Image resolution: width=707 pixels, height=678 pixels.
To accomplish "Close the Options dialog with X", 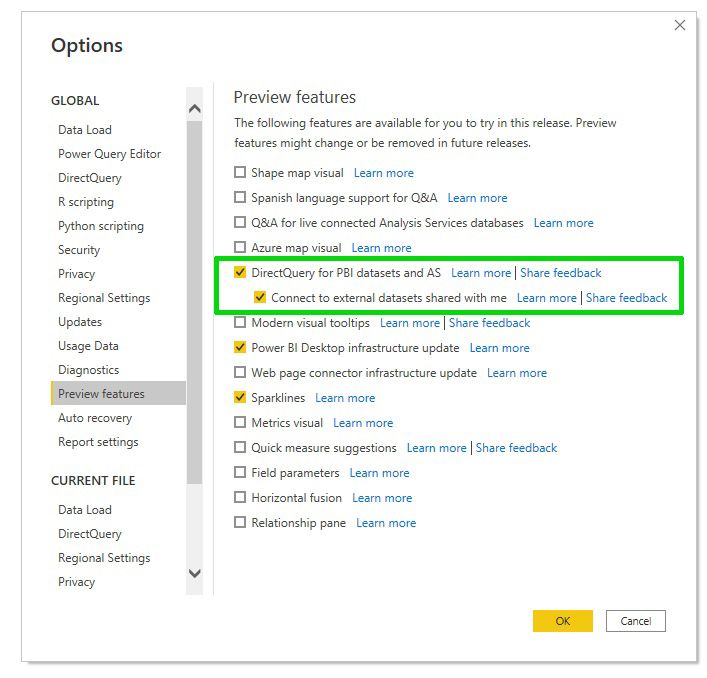I will tap(679, 25).
